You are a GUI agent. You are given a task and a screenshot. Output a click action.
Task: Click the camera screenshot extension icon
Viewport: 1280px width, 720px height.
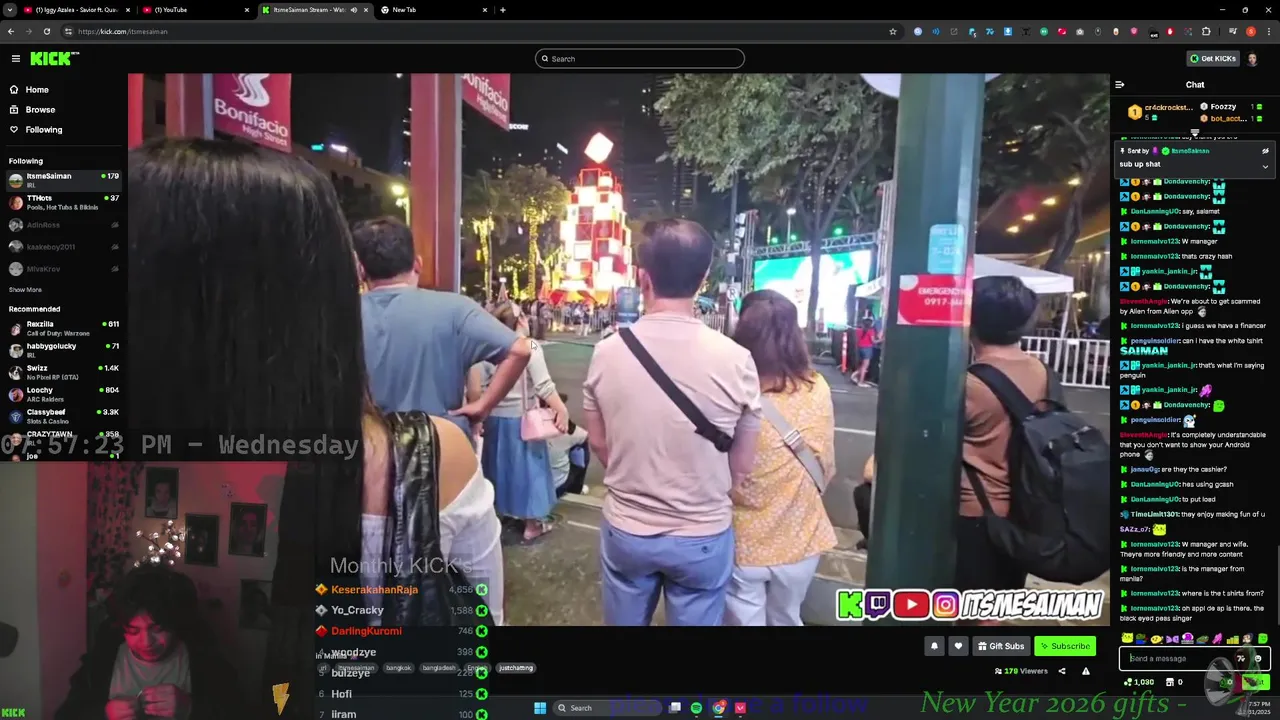(x=1080, y=31)
